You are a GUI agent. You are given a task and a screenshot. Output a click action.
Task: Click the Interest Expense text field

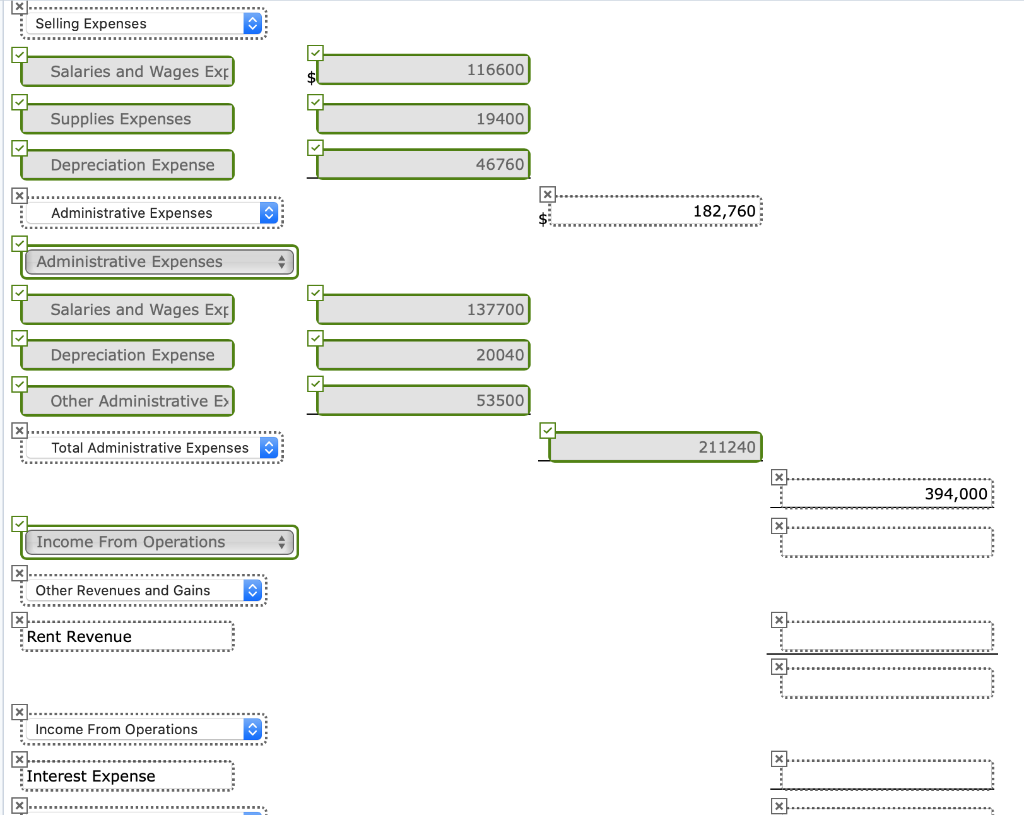point(127,776)
